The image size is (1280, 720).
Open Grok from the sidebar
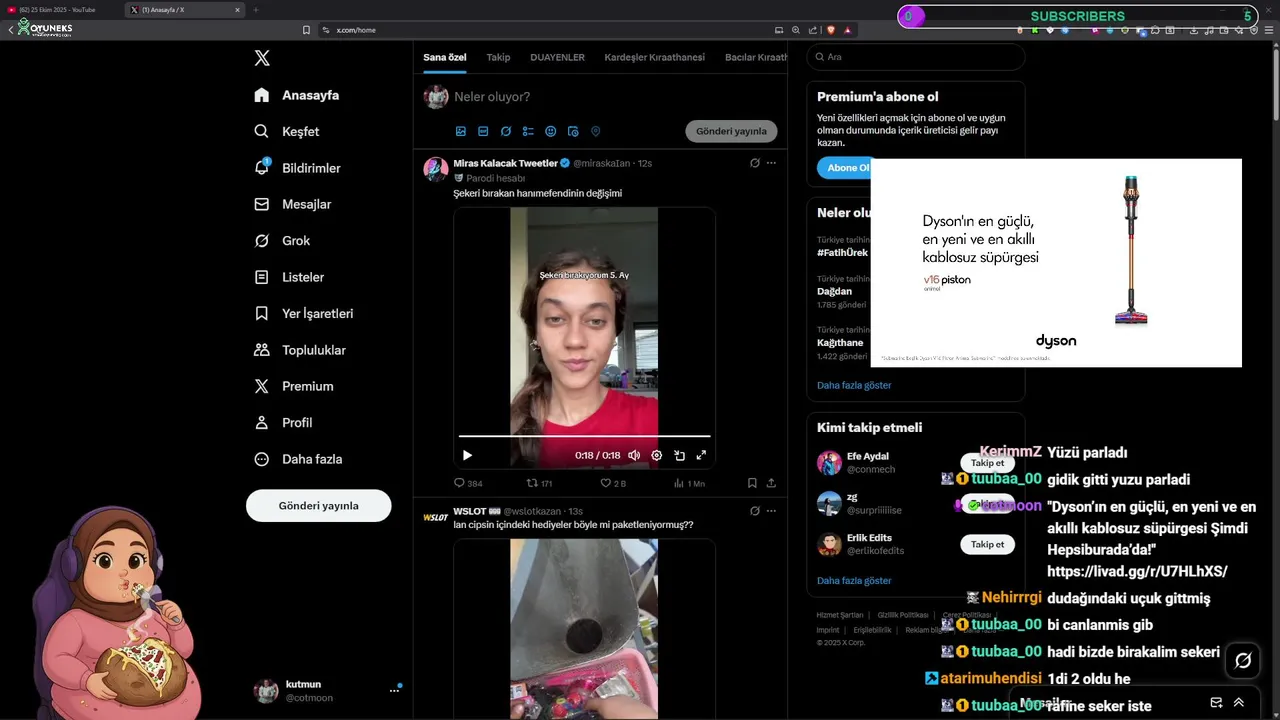pyautogui.click(x=282, y=241)
